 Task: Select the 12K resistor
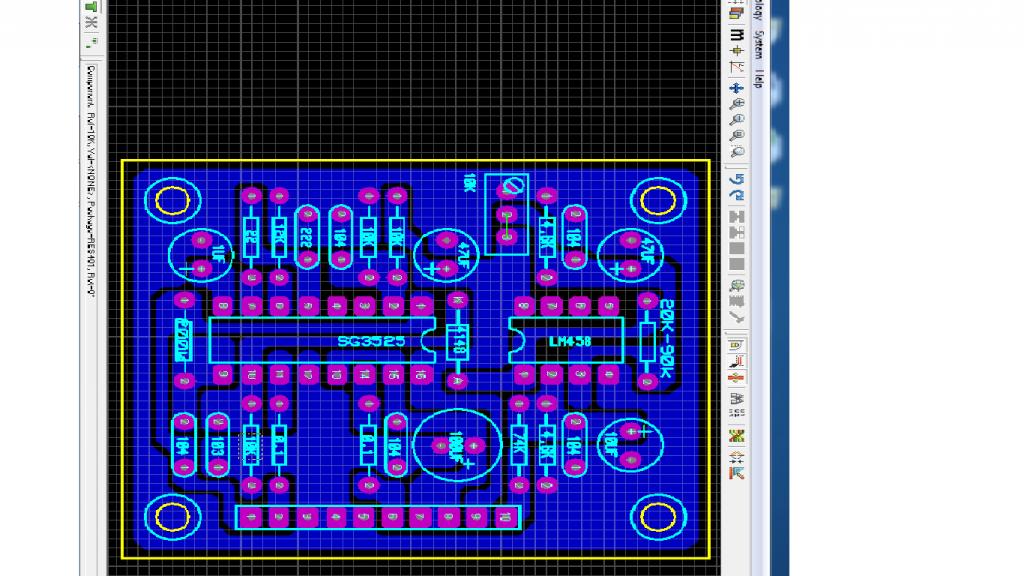coord(279,236)
